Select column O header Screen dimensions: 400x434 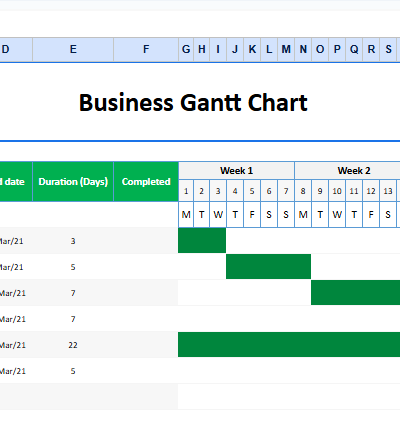pos(320,50)
